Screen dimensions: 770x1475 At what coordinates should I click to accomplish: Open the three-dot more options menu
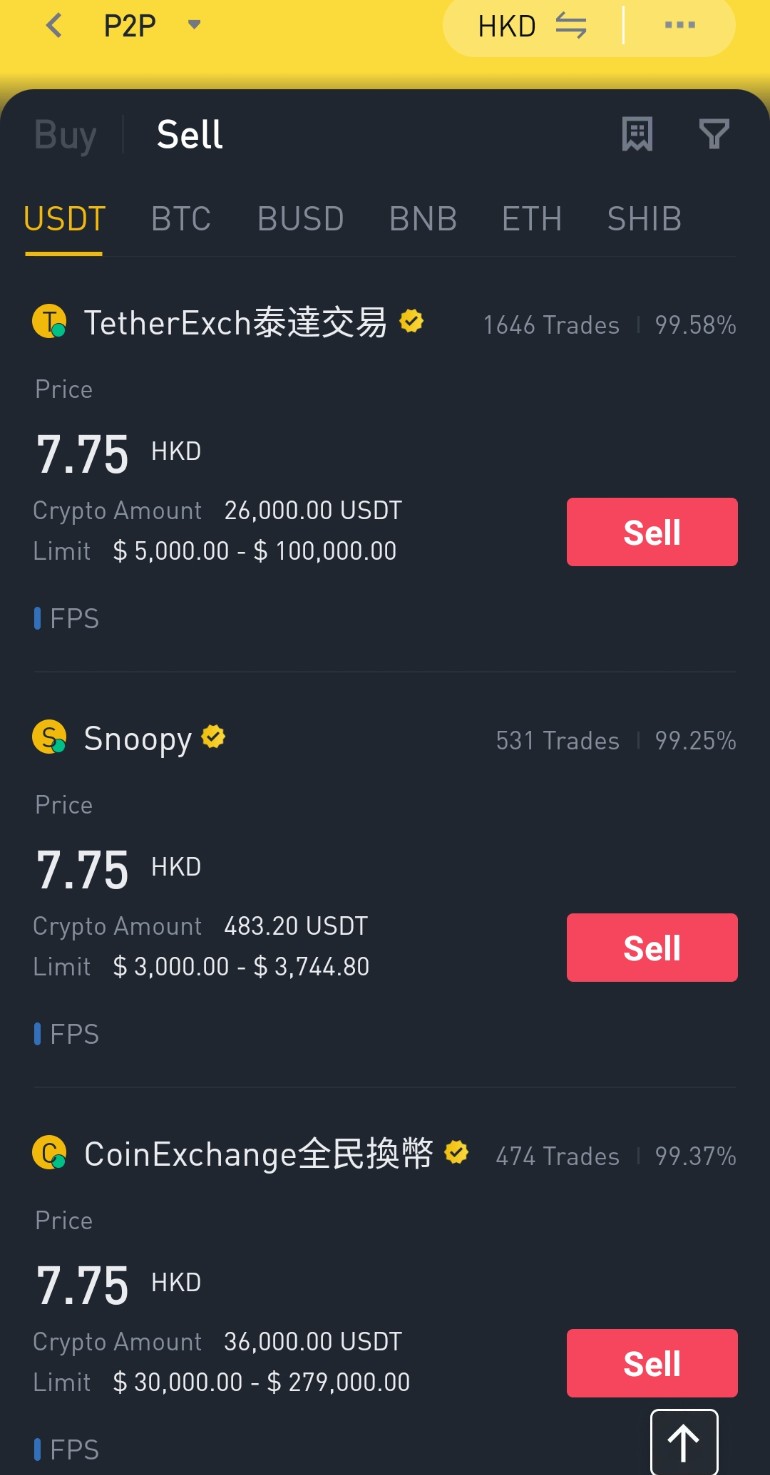coord(680,26)
